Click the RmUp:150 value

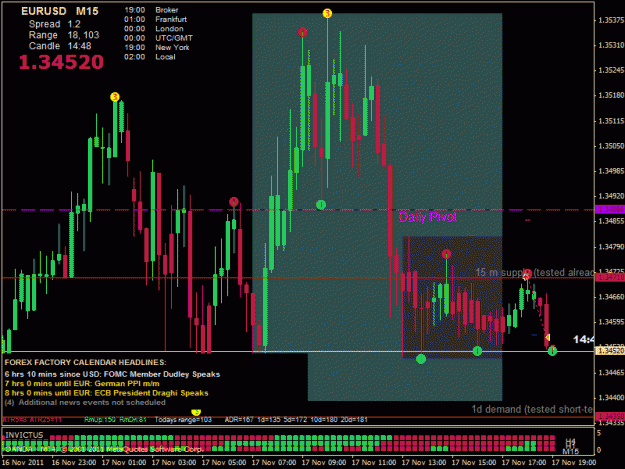tap(100, 420)
